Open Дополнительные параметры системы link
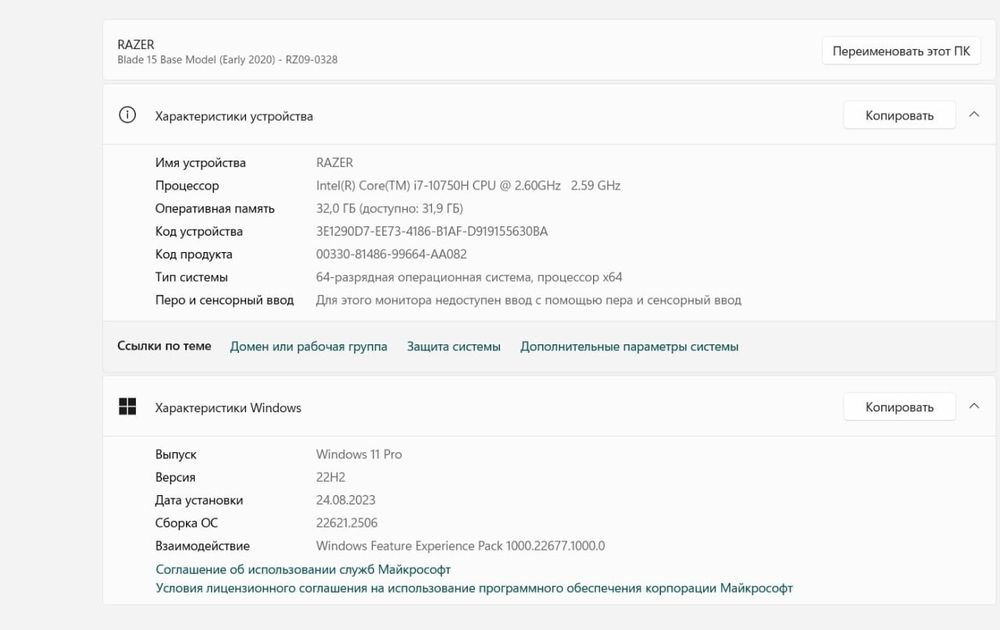This screenshot has width=1000, height=630. [x=629, y=346]
